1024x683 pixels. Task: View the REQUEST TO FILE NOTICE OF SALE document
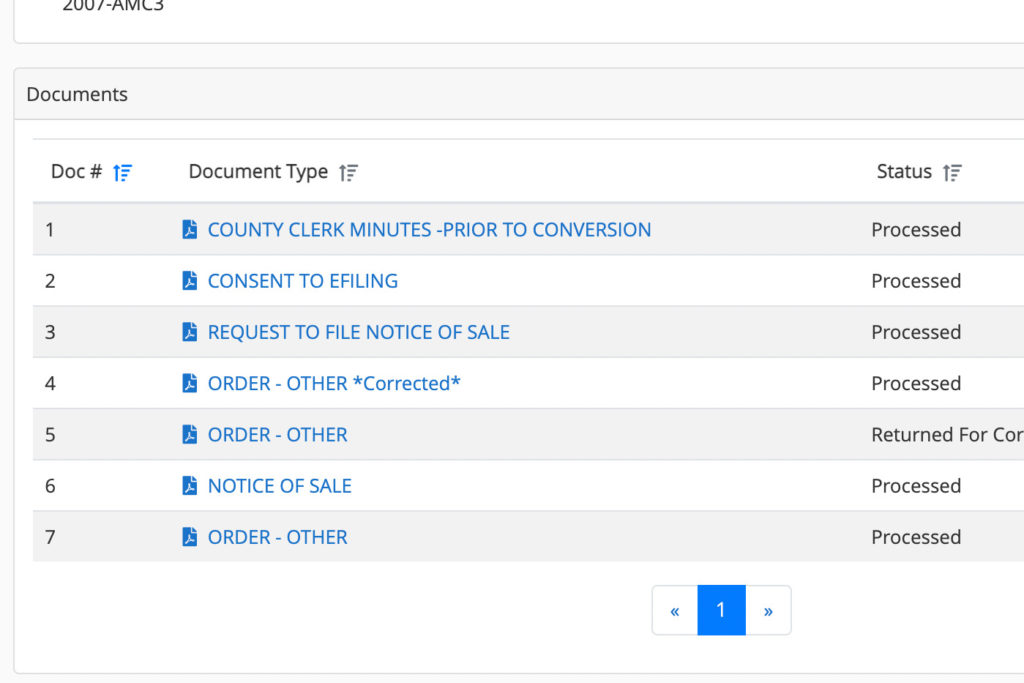(x=359, y=332)
